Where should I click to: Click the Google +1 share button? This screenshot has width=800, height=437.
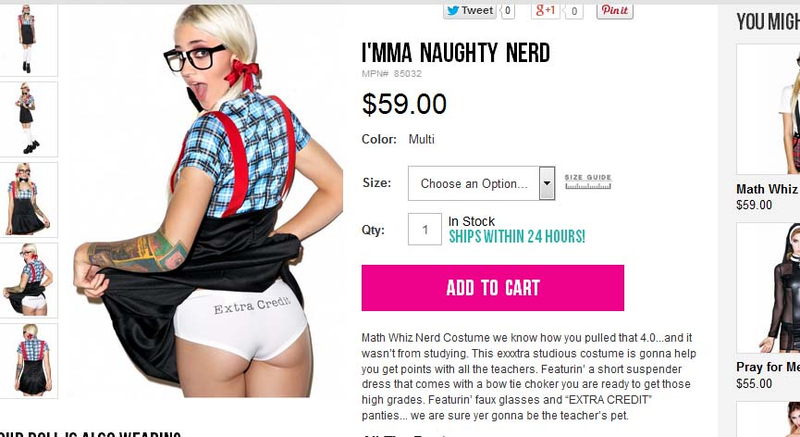(x=545, y=11)
